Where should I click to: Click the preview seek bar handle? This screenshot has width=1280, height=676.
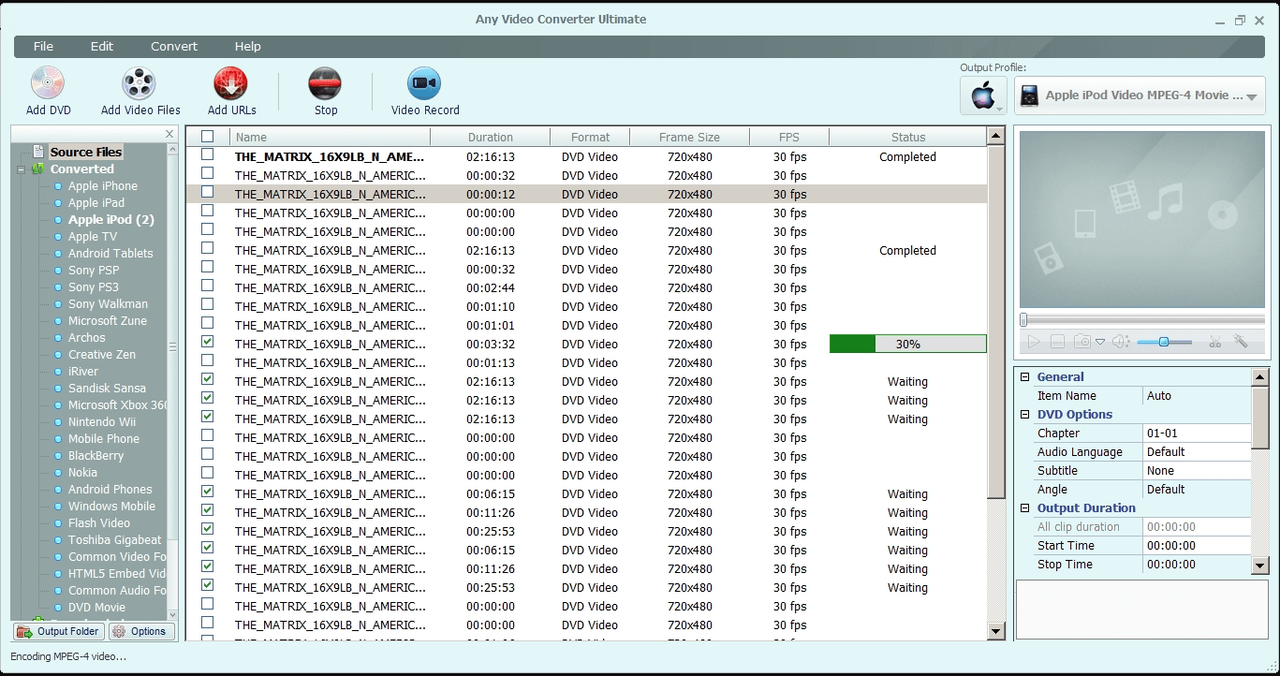click(x=1024, y=320)
